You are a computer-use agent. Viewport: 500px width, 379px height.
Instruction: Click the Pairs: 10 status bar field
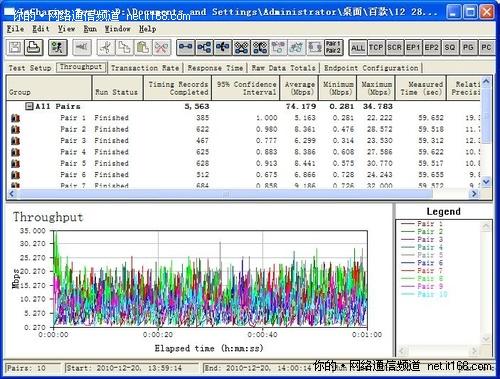coord(33,368)
